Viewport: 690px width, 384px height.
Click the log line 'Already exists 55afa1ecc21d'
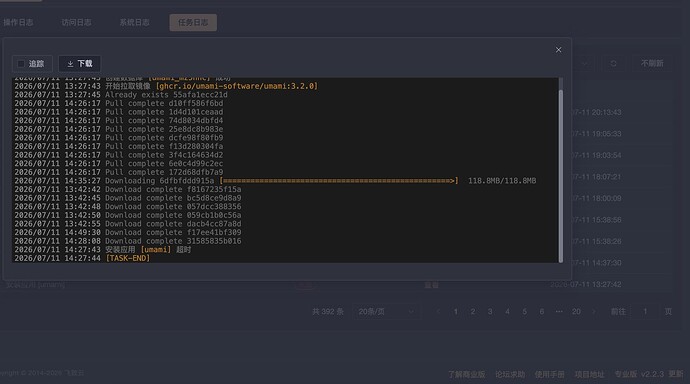tap(166, 95)
